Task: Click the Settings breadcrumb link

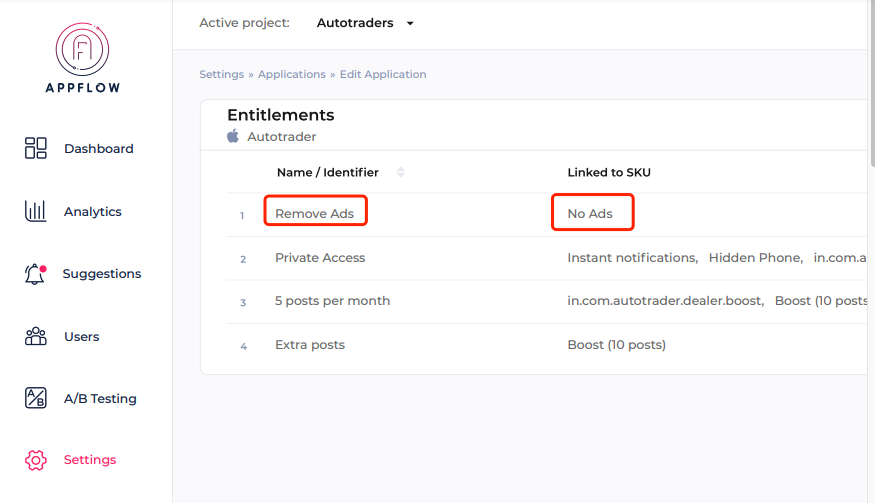Action: [221, 74]
